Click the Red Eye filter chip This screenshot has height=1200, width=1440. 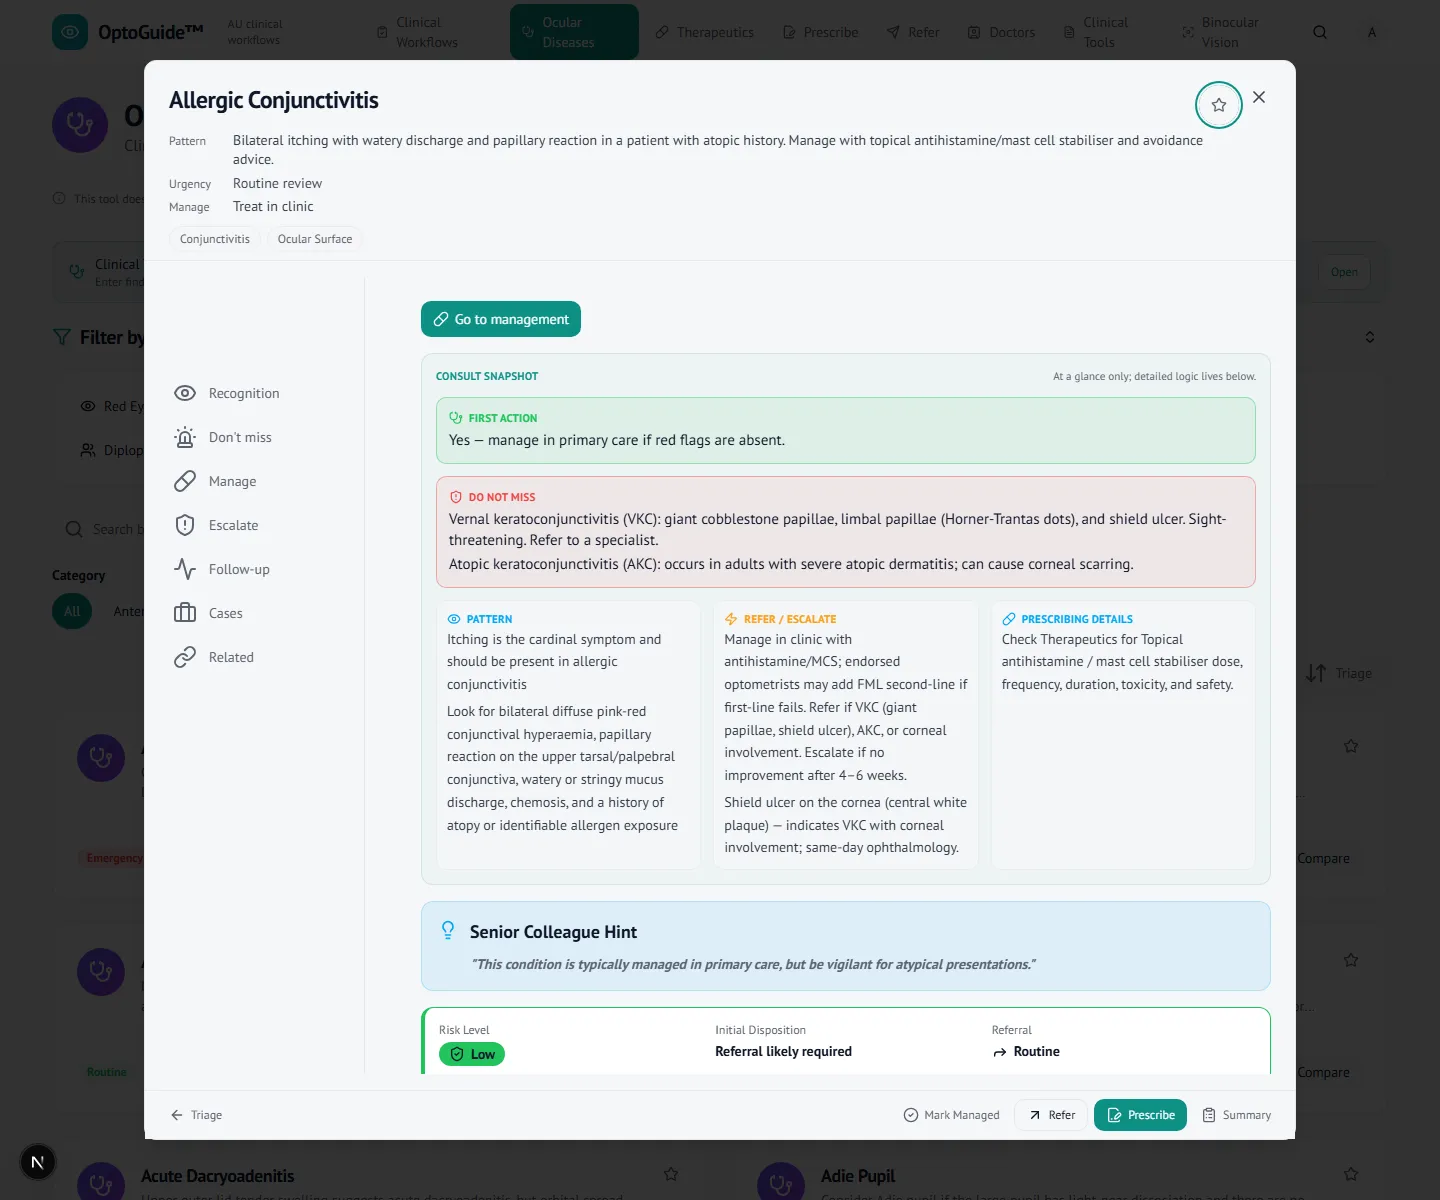pos(113,406)
